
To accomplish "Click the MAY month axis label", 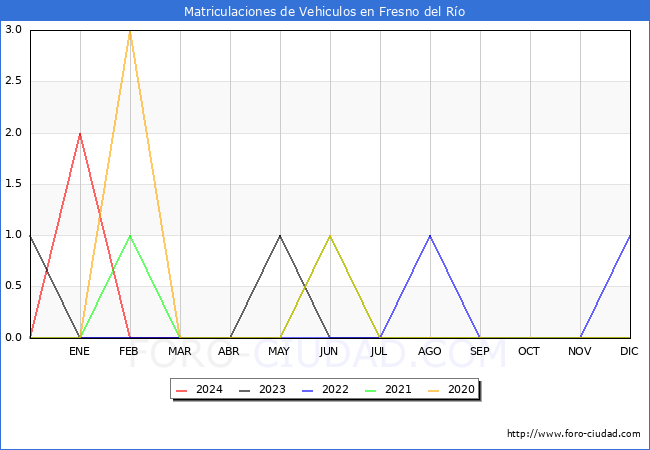I will point(279,351).
